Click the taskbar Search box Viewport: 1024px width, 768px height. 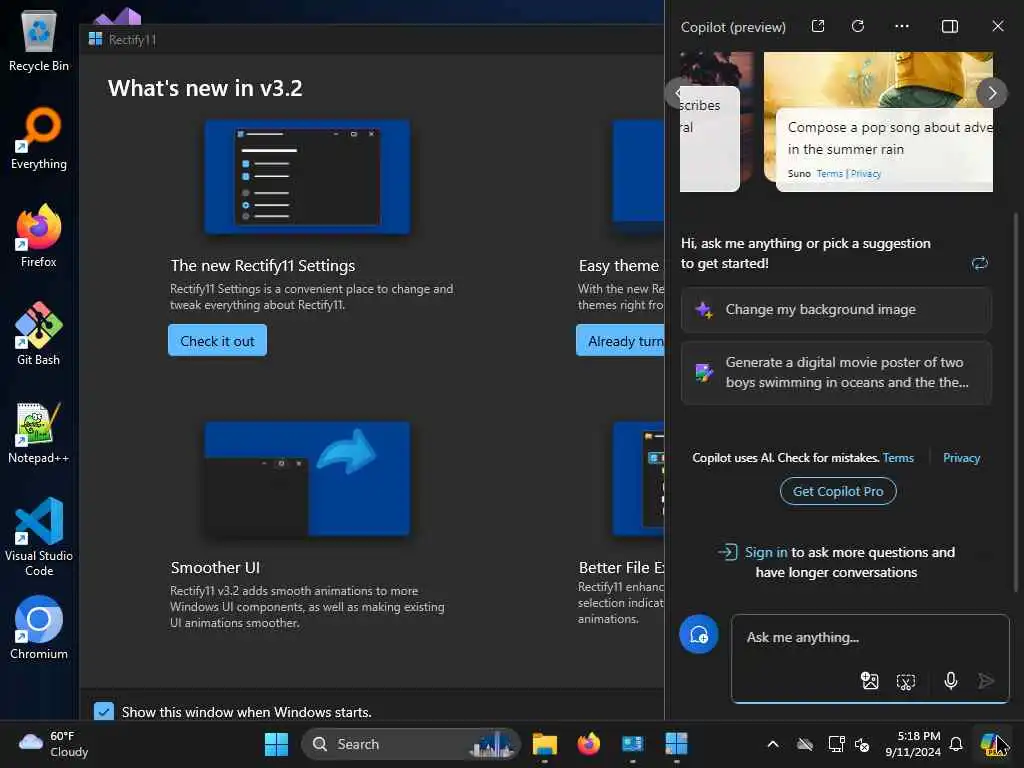click(x=411, y=744)
